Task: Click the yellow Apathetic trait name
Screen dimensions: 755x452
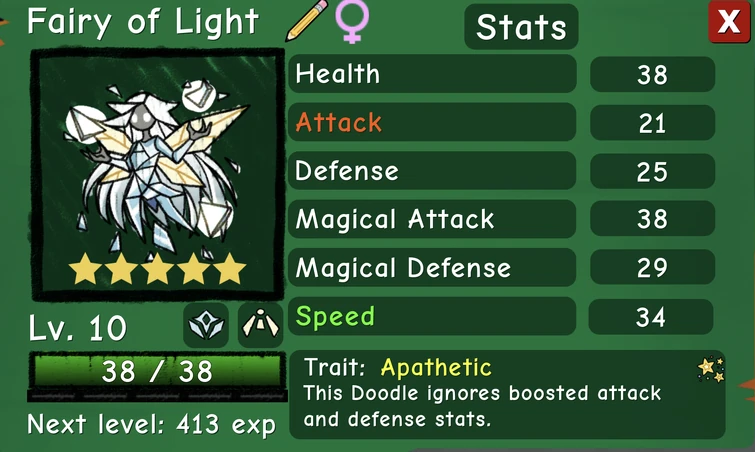Action: point(436,368)
